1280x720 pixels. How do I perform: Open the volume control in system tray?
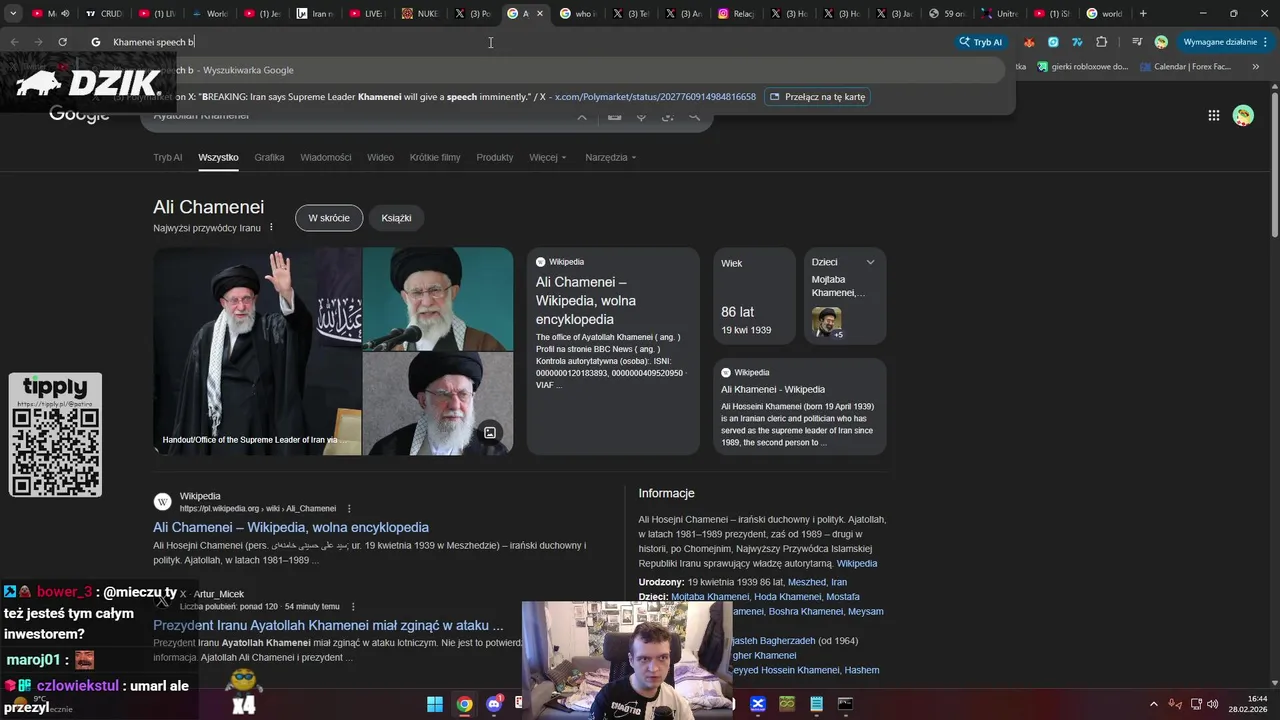[1212, 704]
